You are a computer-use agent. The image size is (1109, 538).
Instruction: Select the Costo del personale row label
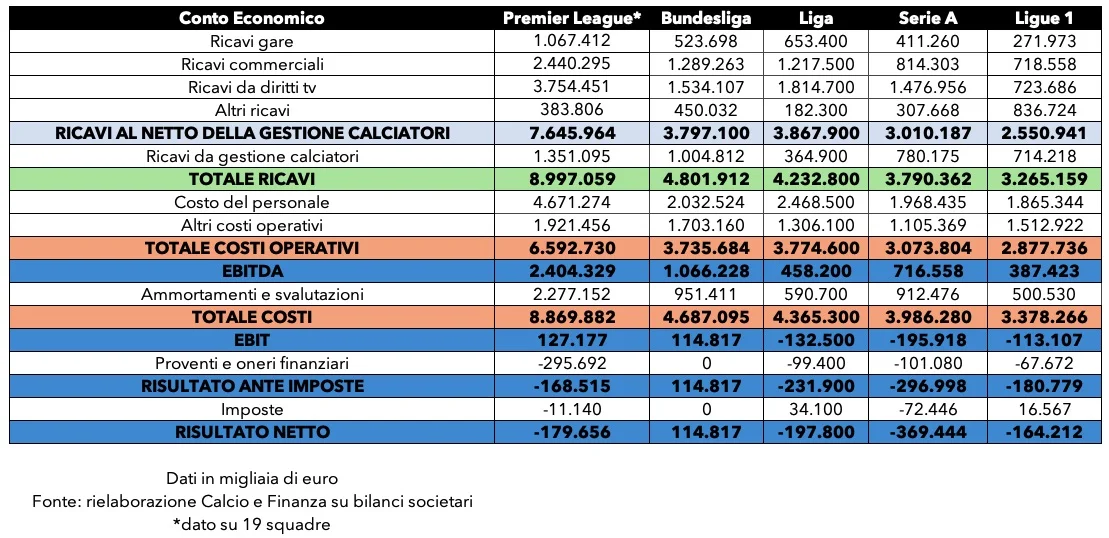[x=252, y=202]
